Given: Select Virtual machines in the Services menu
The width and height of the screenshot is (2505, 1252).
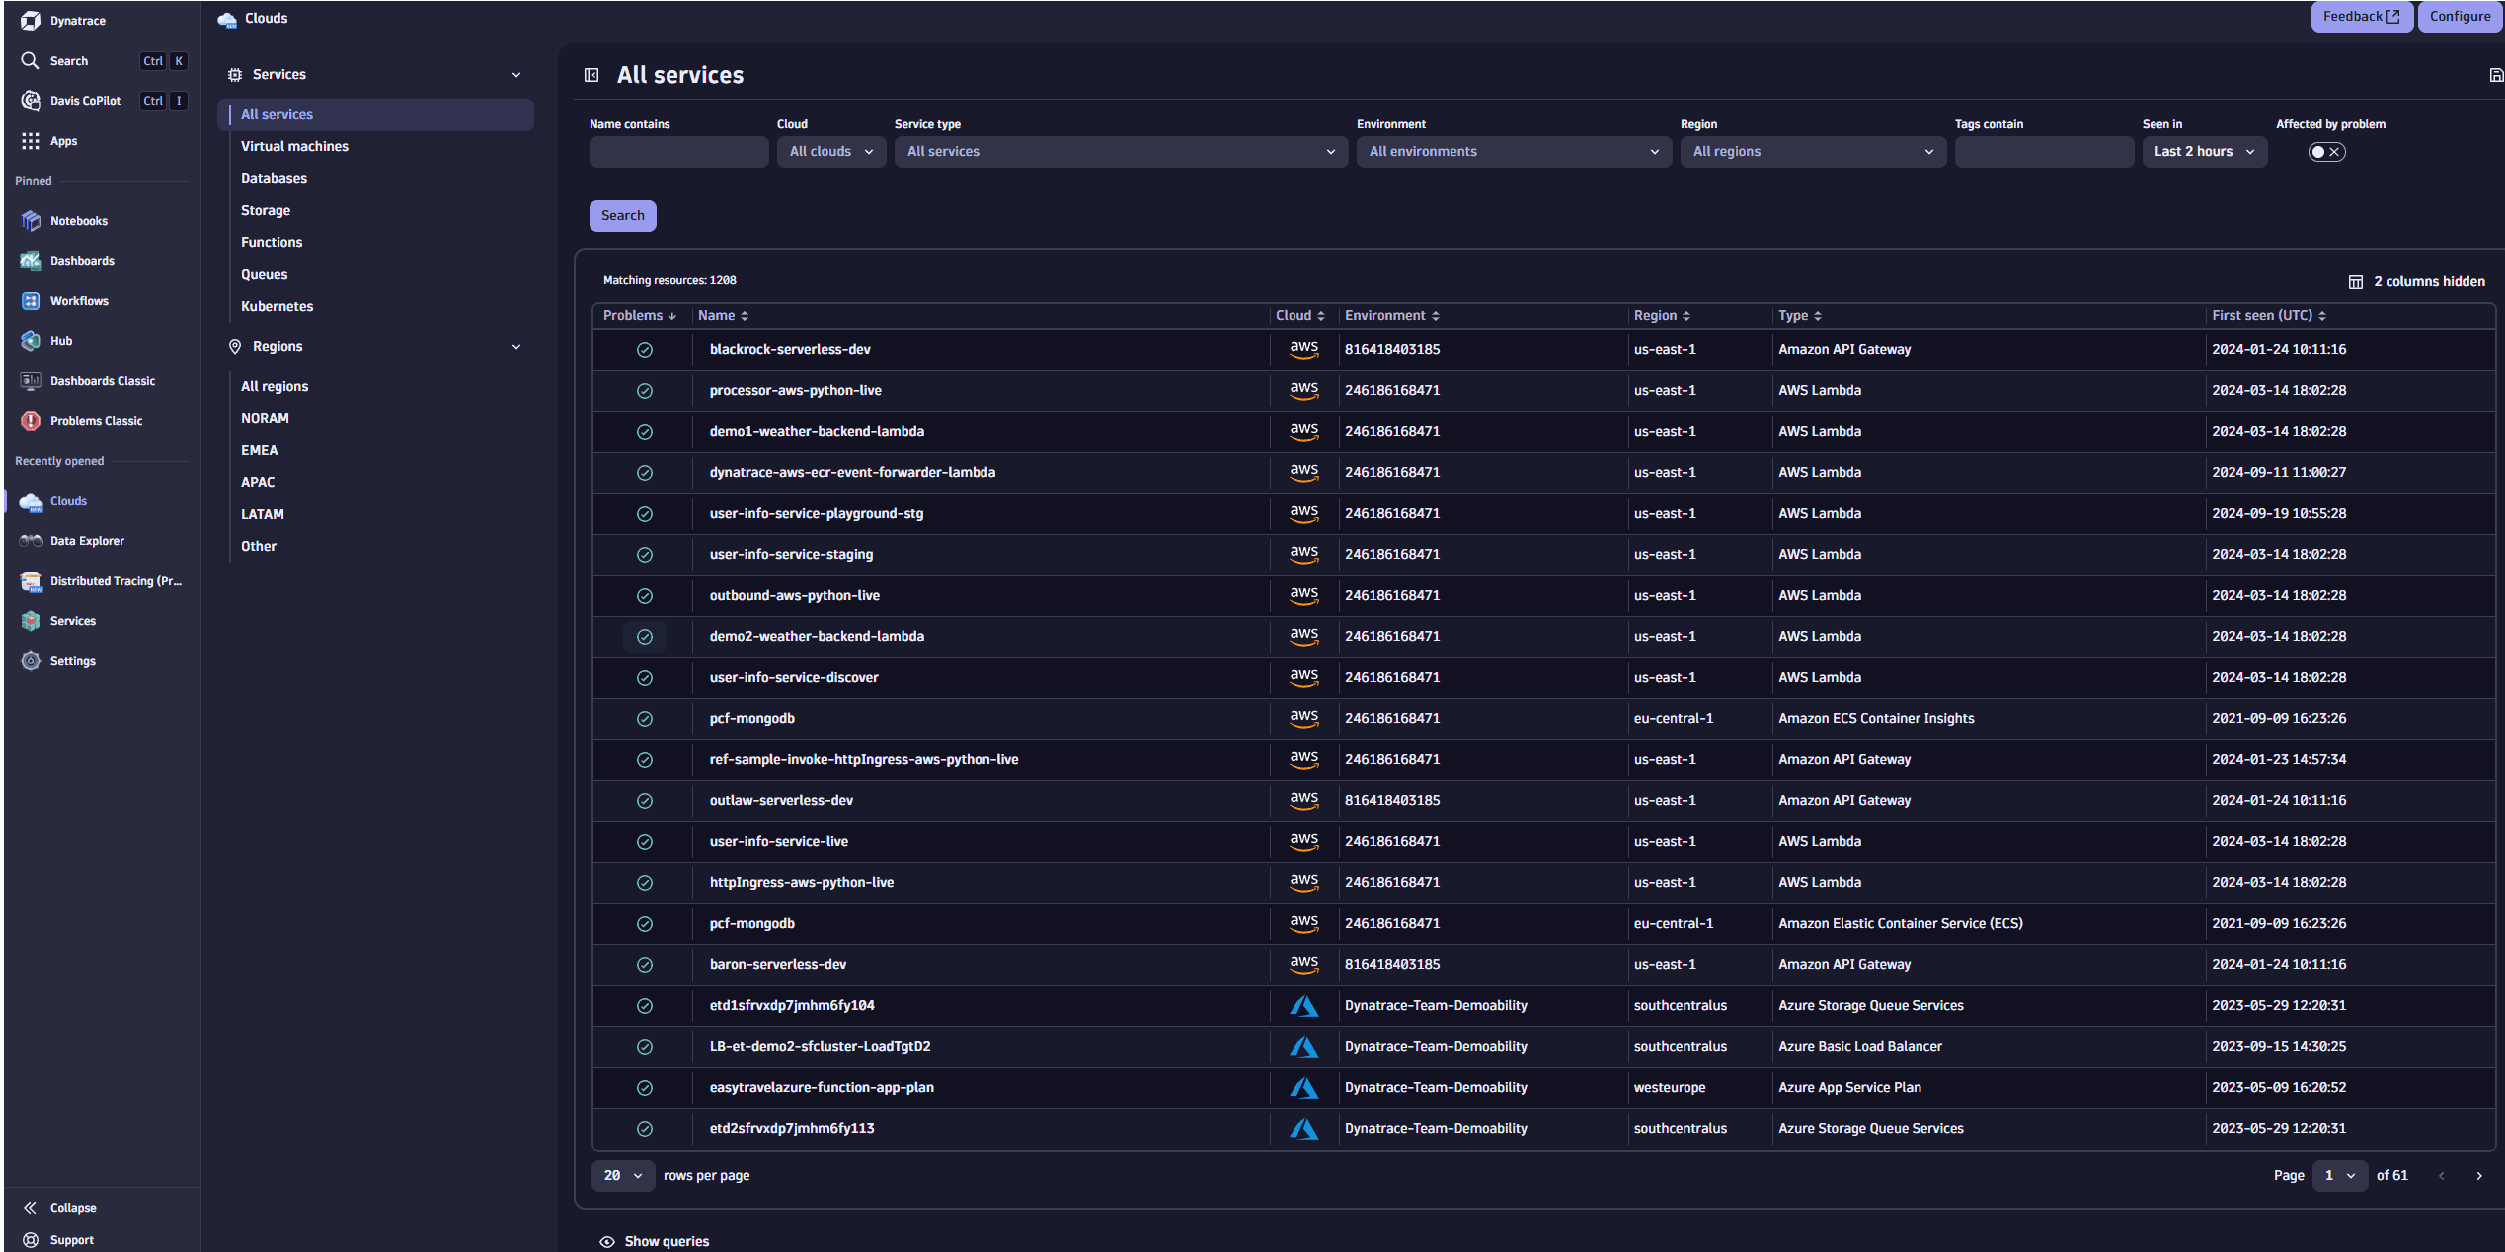Looking at the screenshot, I should 295,146.
